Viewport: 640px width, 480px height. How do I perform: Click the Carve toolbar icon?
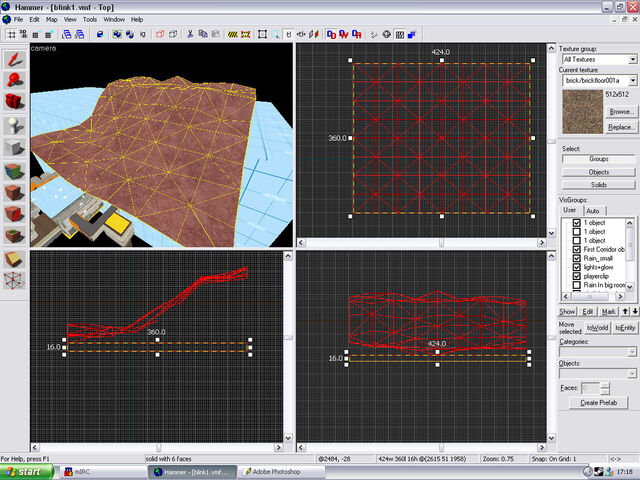(x=100, y=35)
